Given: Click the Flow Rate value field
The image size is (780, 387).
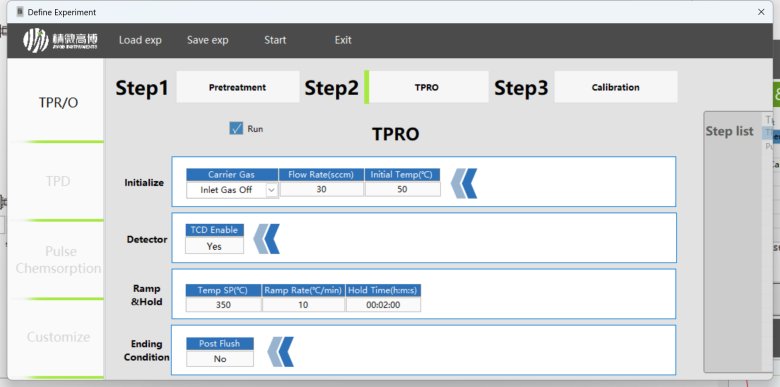Looking at the screenshot, I should pos(321,189).
